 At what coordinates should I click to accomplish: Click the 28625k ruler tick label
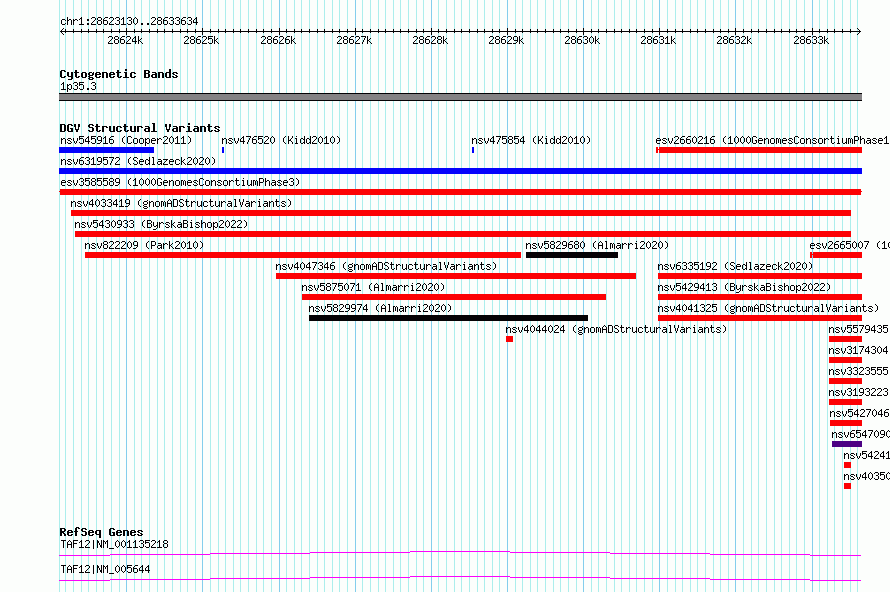pyautogui.click(x=201, y=40)
